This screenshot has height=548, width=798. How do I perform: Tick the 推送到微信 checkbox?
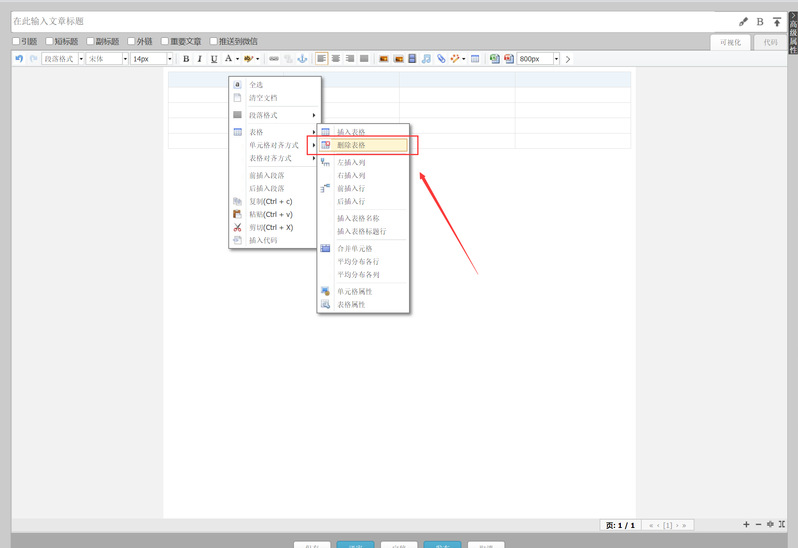(x=213, y=41)
